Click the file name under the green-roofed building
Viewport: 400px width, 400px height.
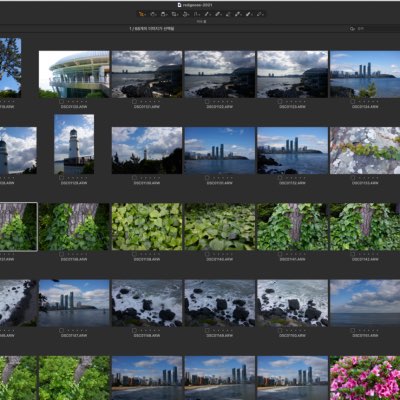[74, 107]
